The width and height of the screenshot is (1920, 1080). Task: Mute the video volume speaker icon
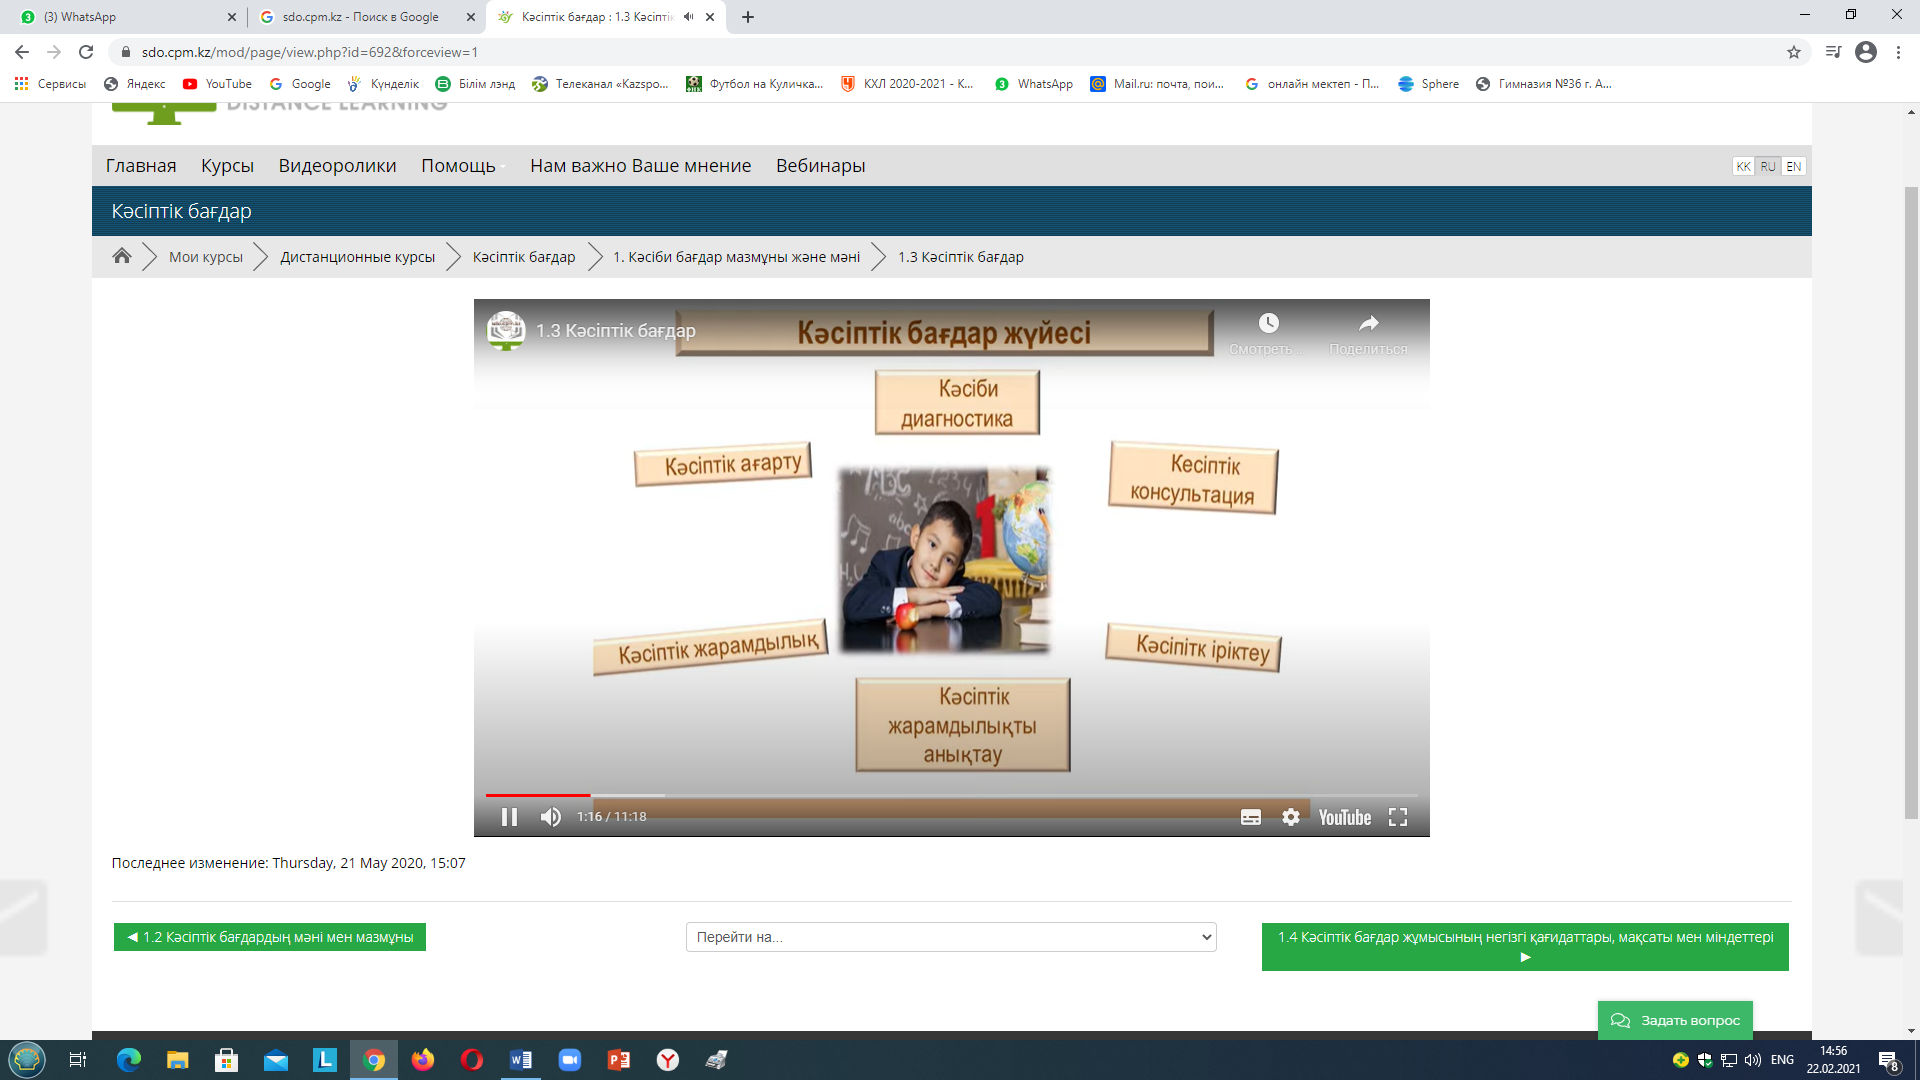550,817
